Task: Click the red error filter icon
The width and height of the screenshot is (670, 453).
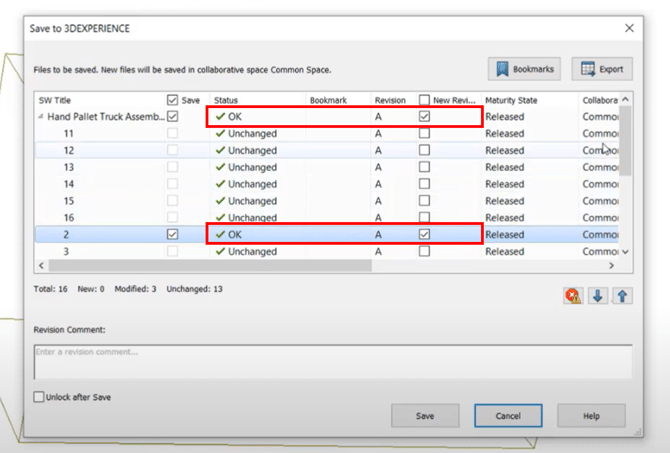Action: point(573,295)
